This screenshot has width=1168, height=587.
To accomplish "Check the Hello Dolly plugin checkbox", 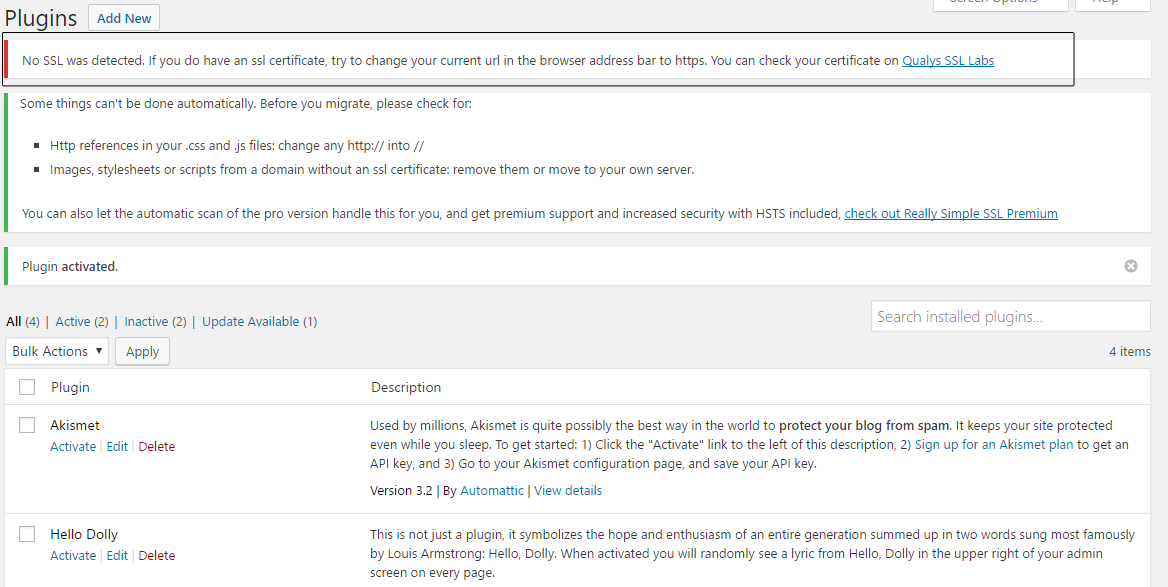I will (x=27, y=533).
